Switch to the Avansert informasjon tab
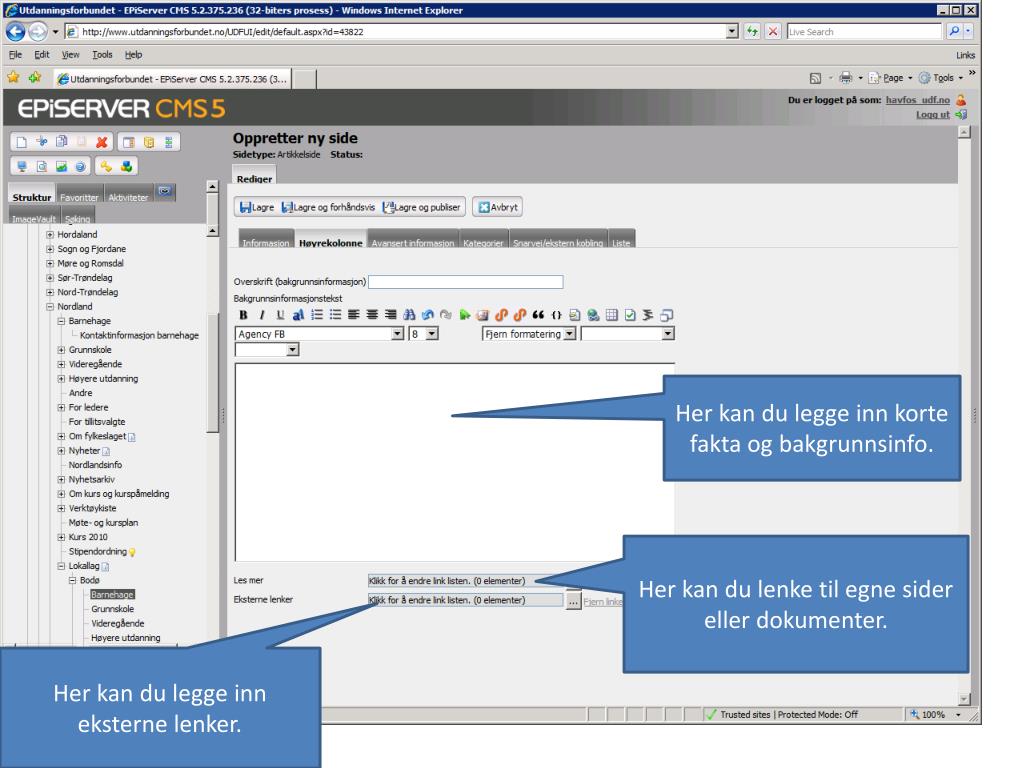Screen dimensions: 1024x768 (x=413, y=240)
